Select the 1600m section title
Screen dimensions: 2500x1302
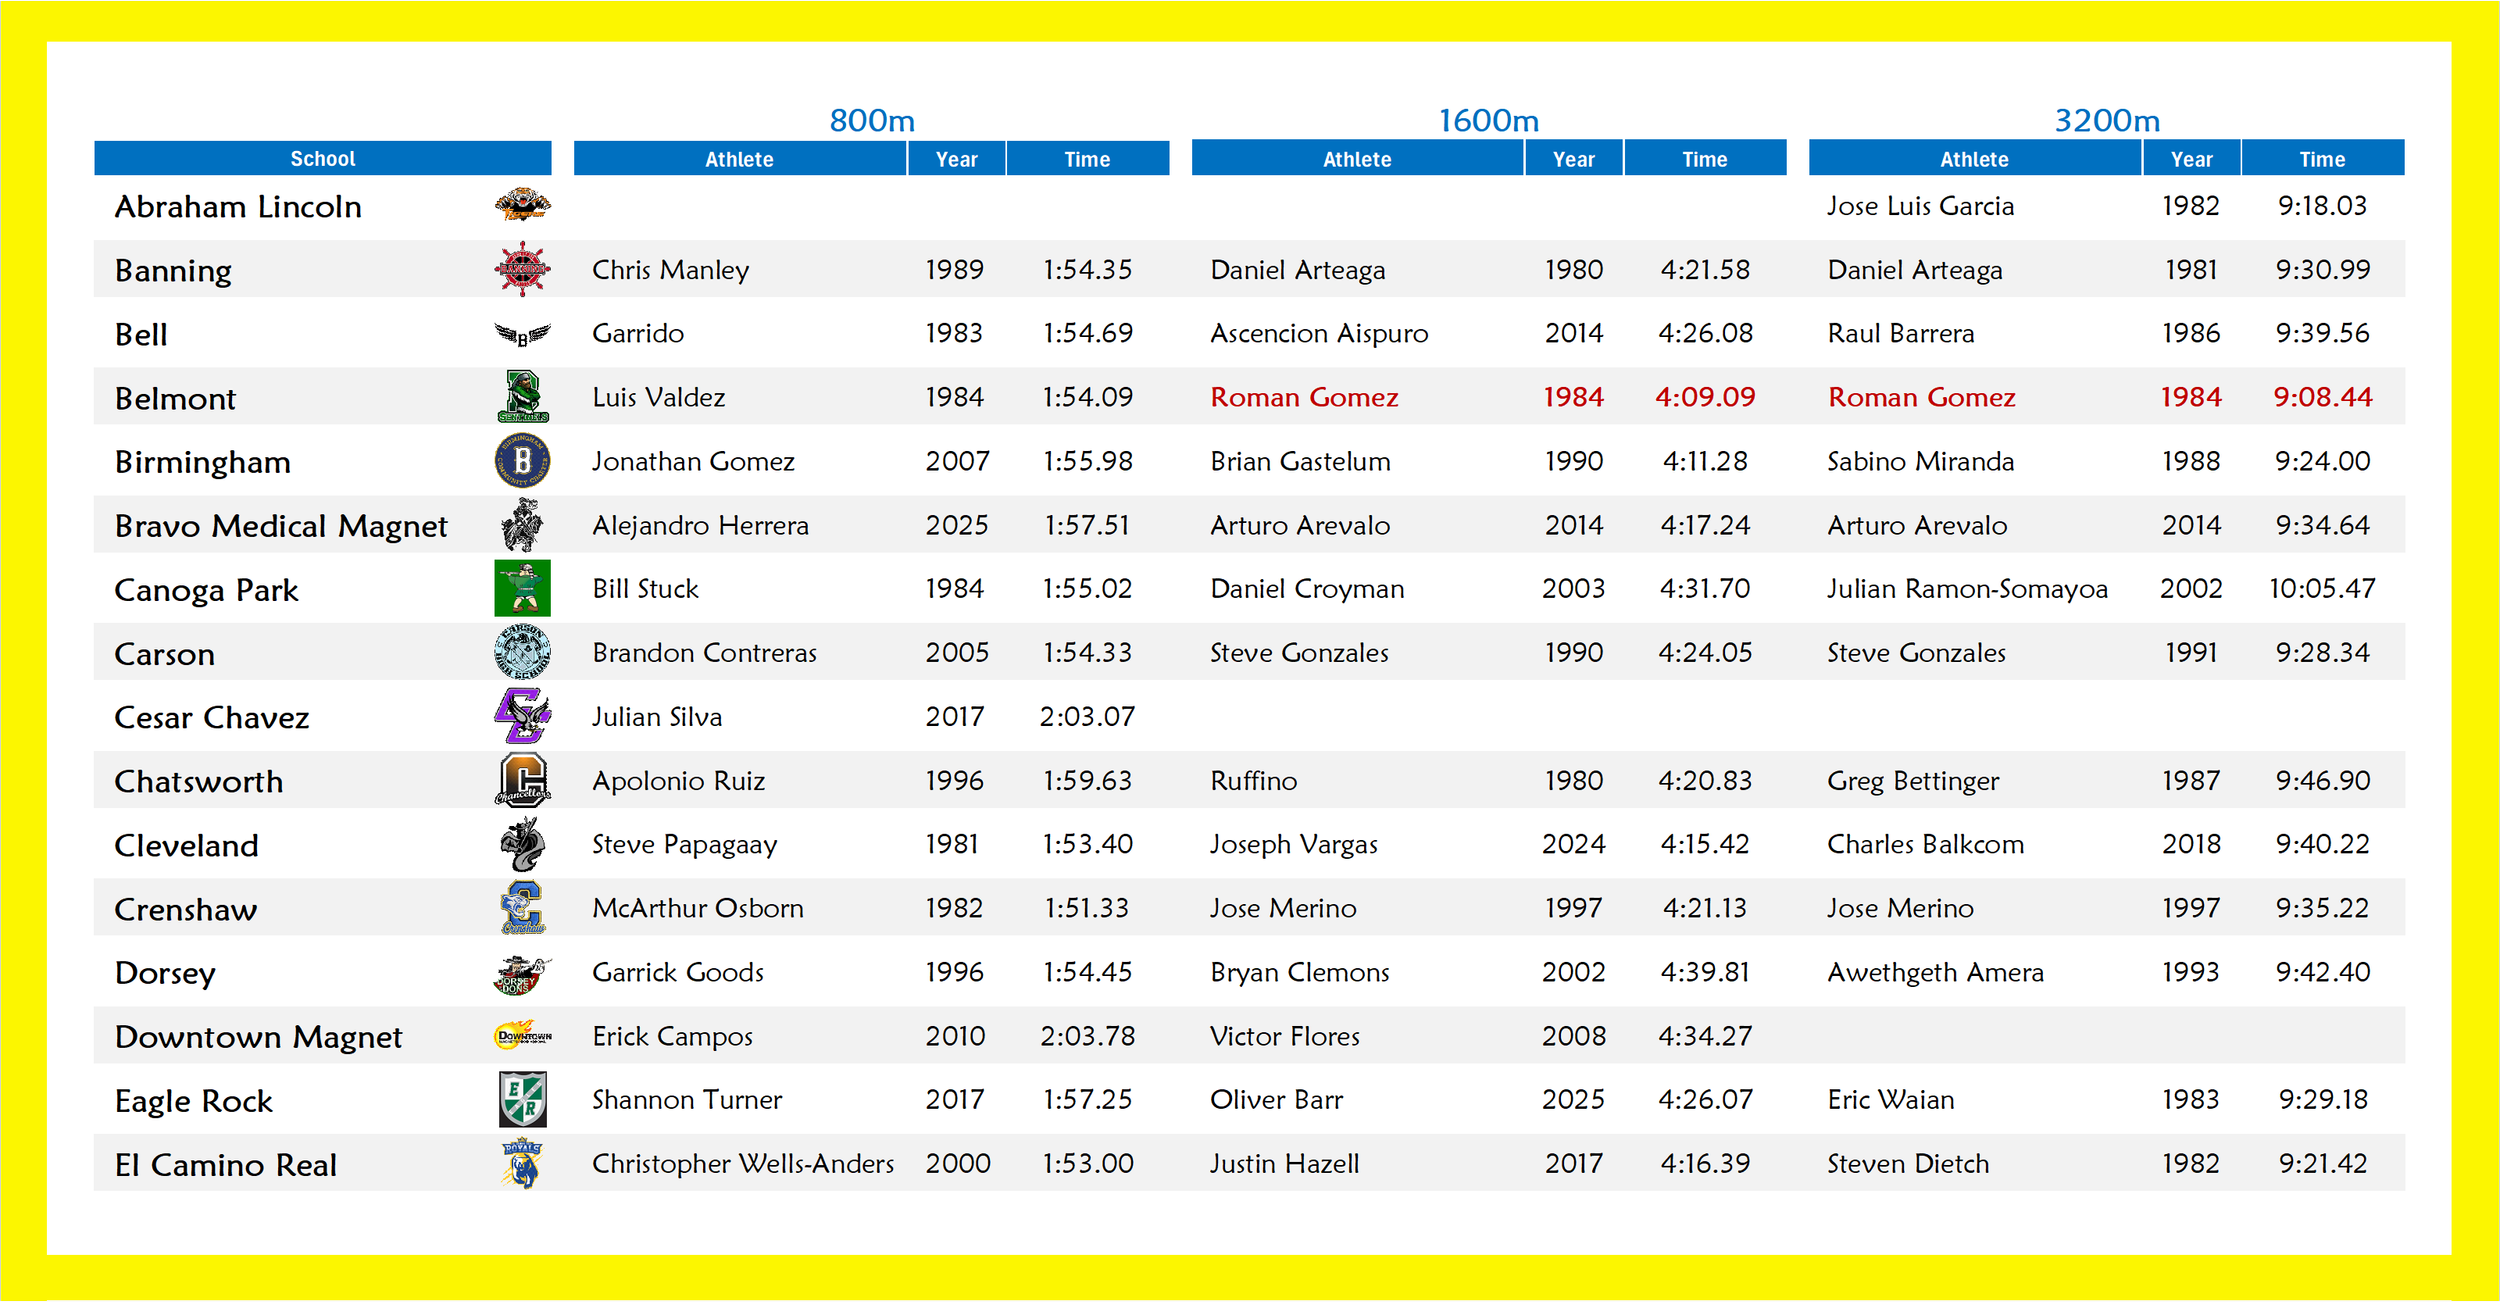[1488, 120]
